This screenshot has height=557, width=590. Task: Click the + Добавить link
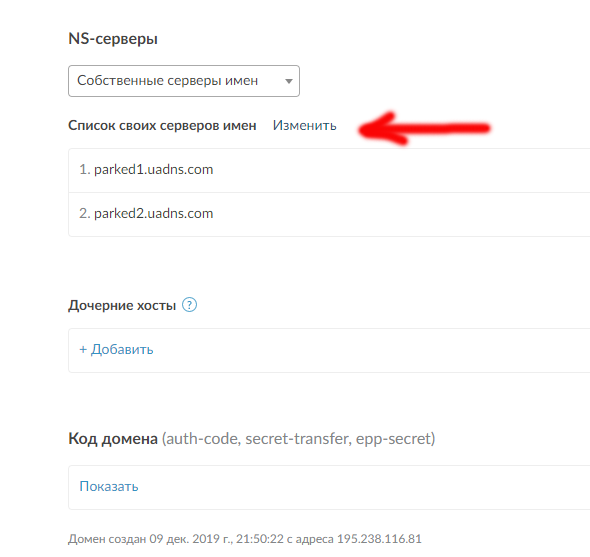116,350
